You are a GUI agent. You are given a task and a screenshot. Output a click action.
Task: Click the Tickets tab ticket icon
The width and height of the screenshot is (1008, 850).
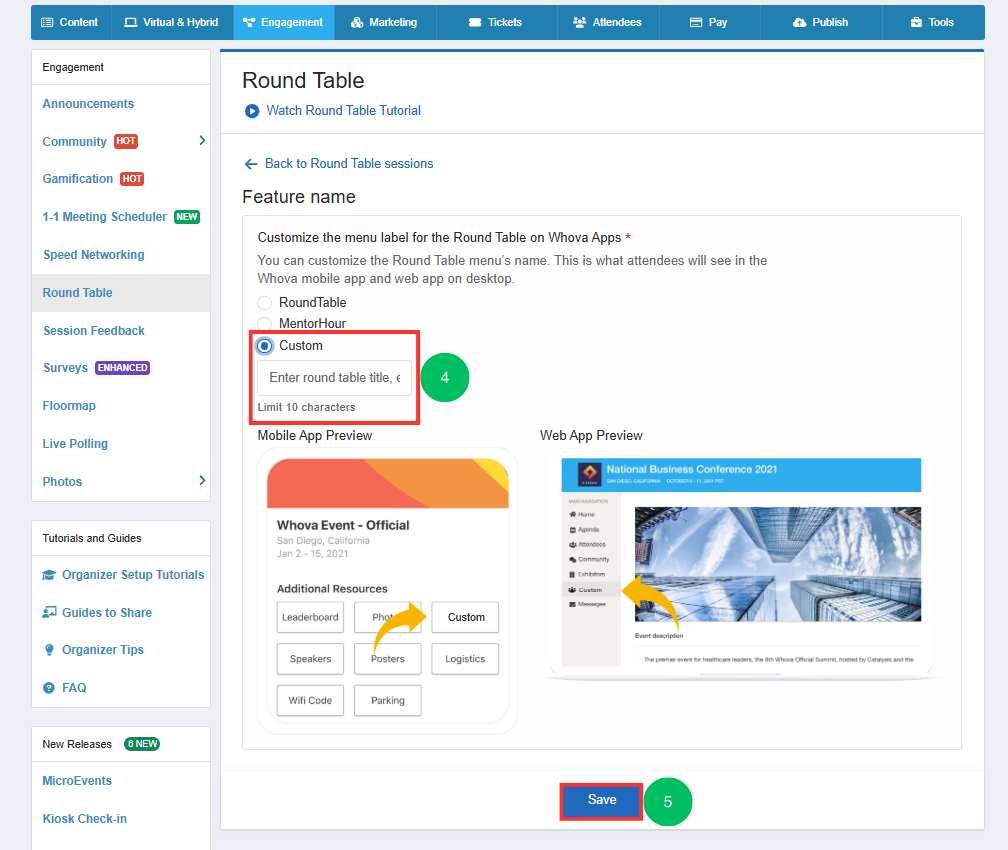475,23
